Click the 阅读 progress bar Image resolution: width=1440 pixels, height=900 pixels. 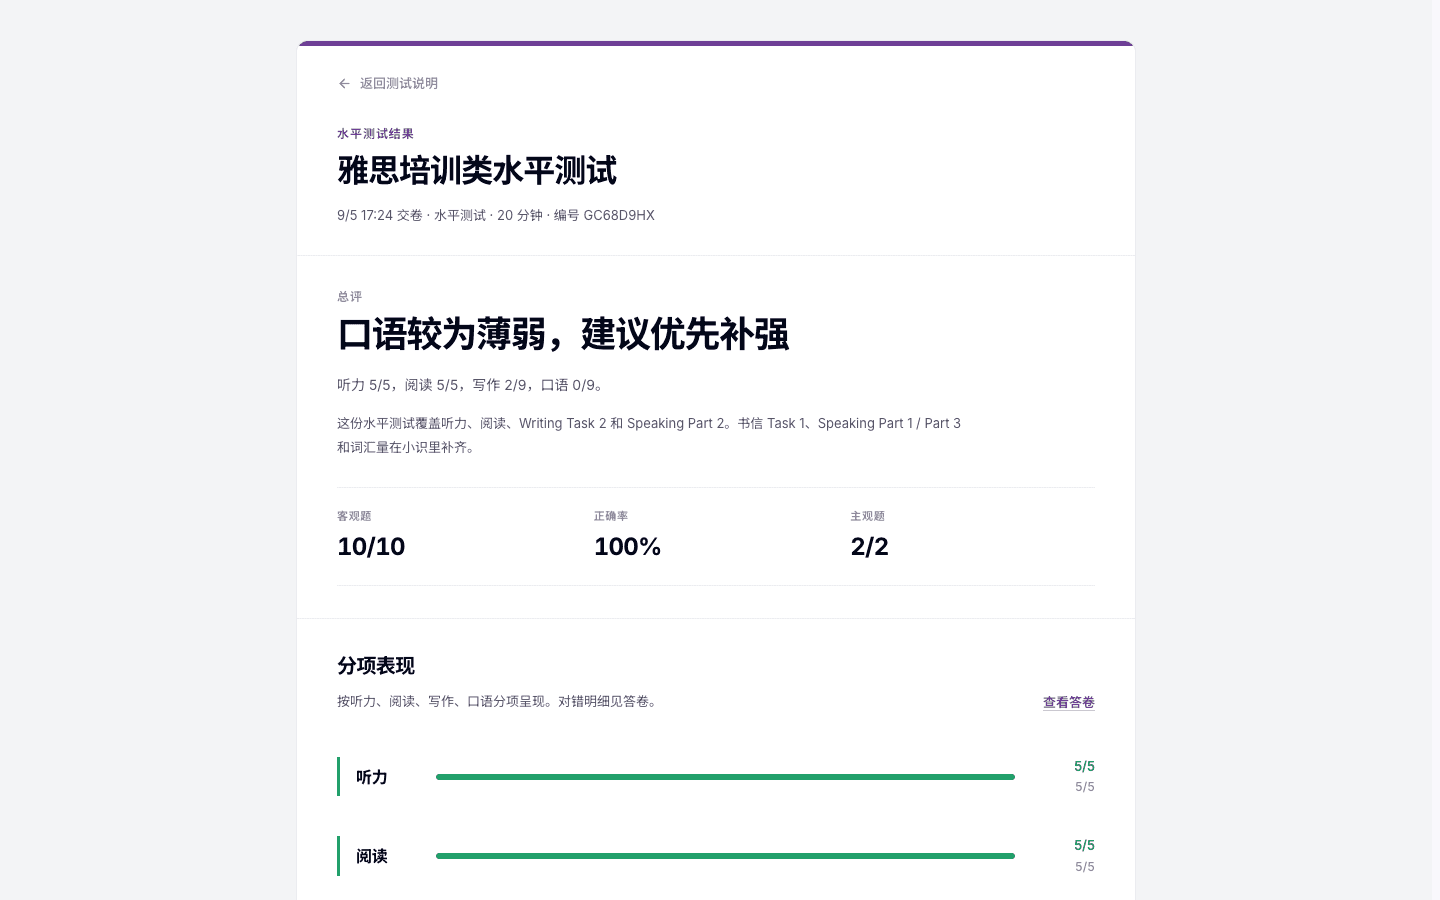click(725, 856)
